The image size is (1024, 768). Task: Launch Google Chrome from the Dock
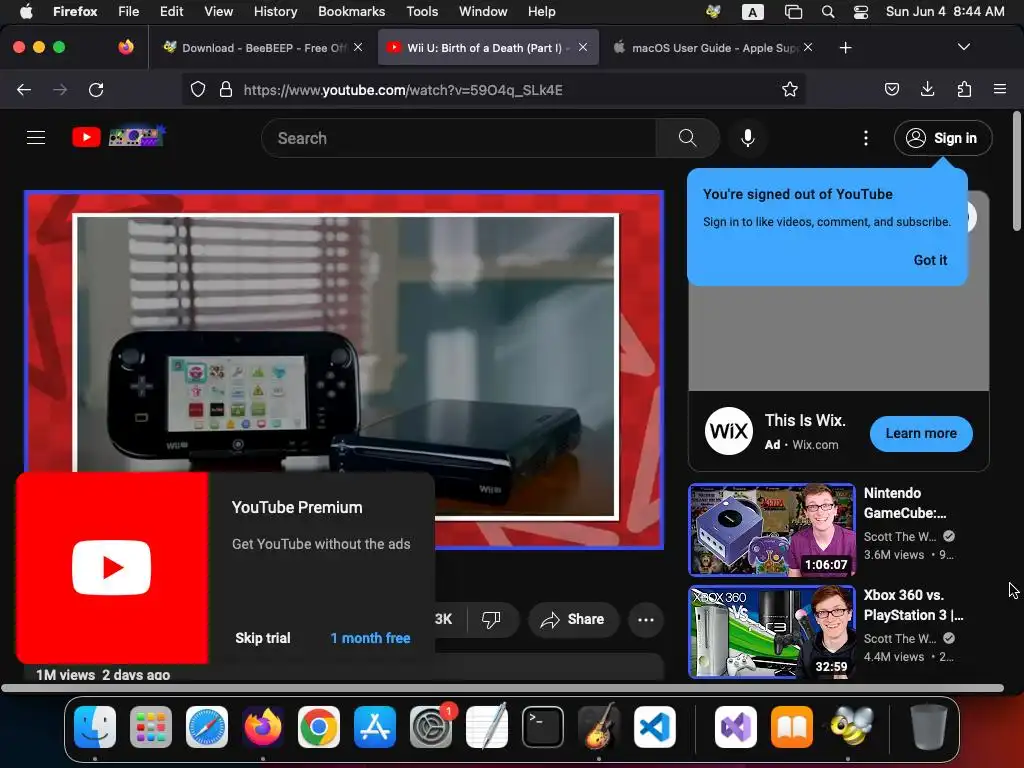point(319,727)
